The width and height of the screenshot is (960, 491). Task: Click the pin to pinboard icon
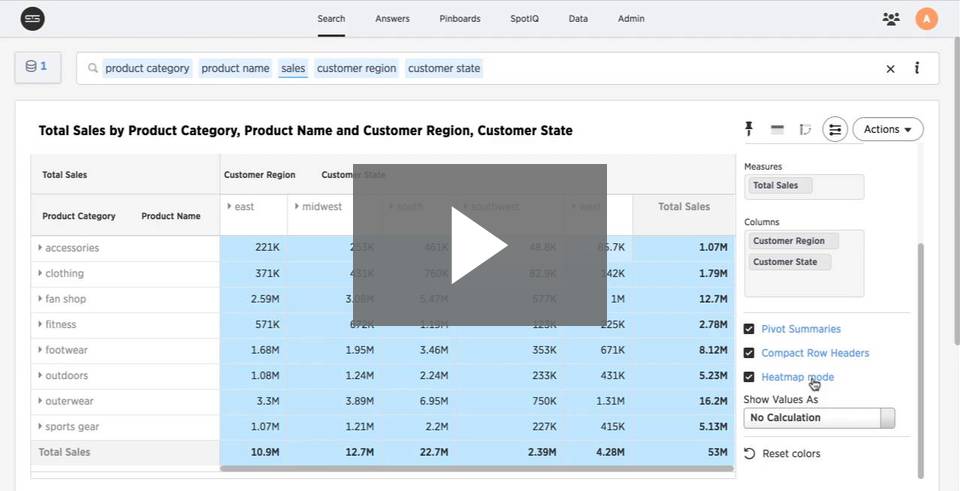click(x=748, y=129)
